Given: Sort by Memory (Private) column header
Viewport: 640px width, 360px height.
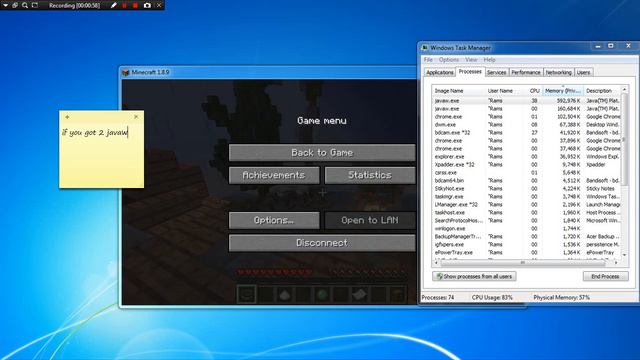Looking at the screenshot, I should [563, 91].
